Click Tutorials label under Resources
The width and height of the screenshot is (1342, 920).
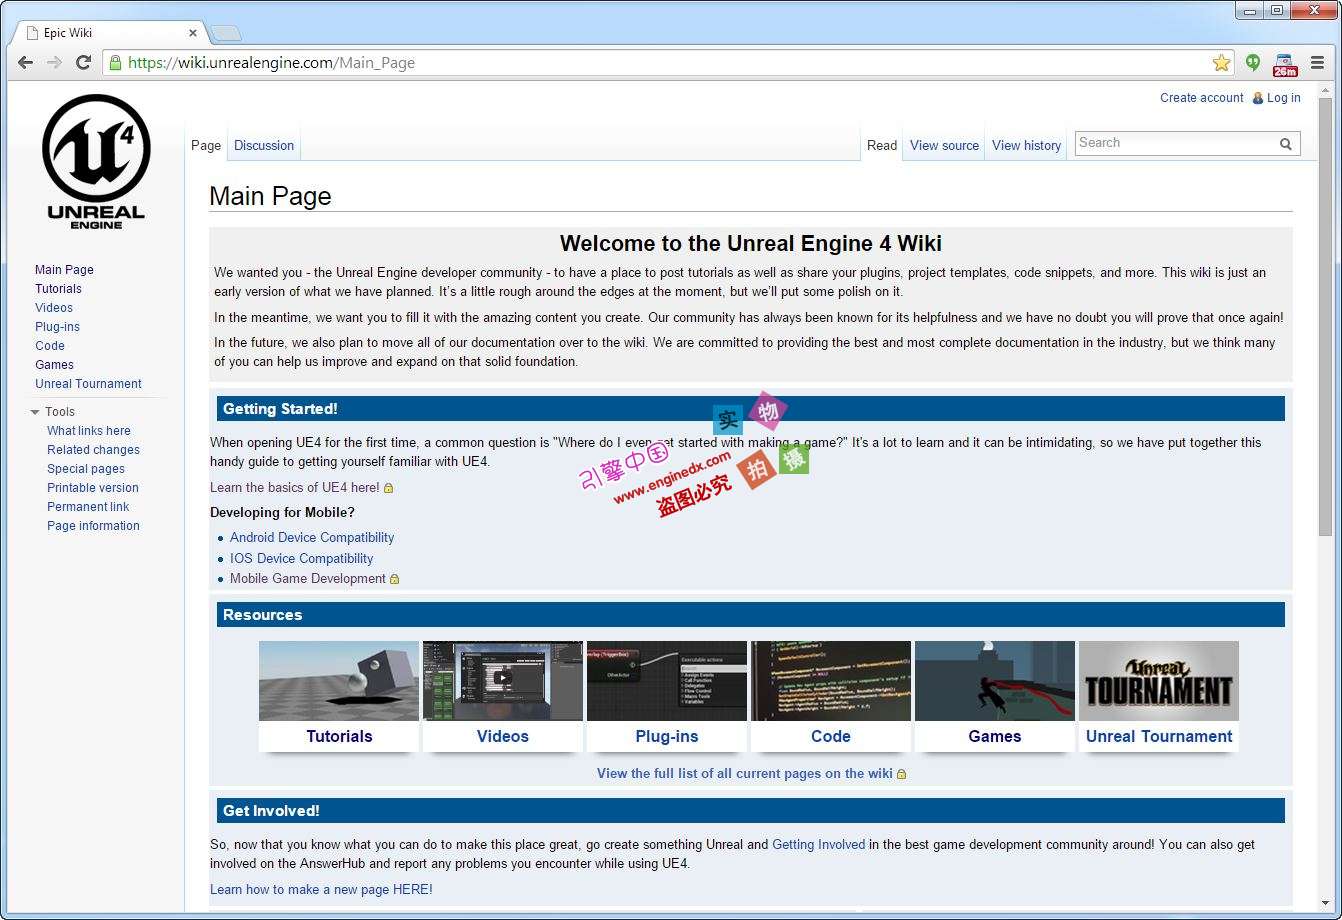tap(339, 737)
